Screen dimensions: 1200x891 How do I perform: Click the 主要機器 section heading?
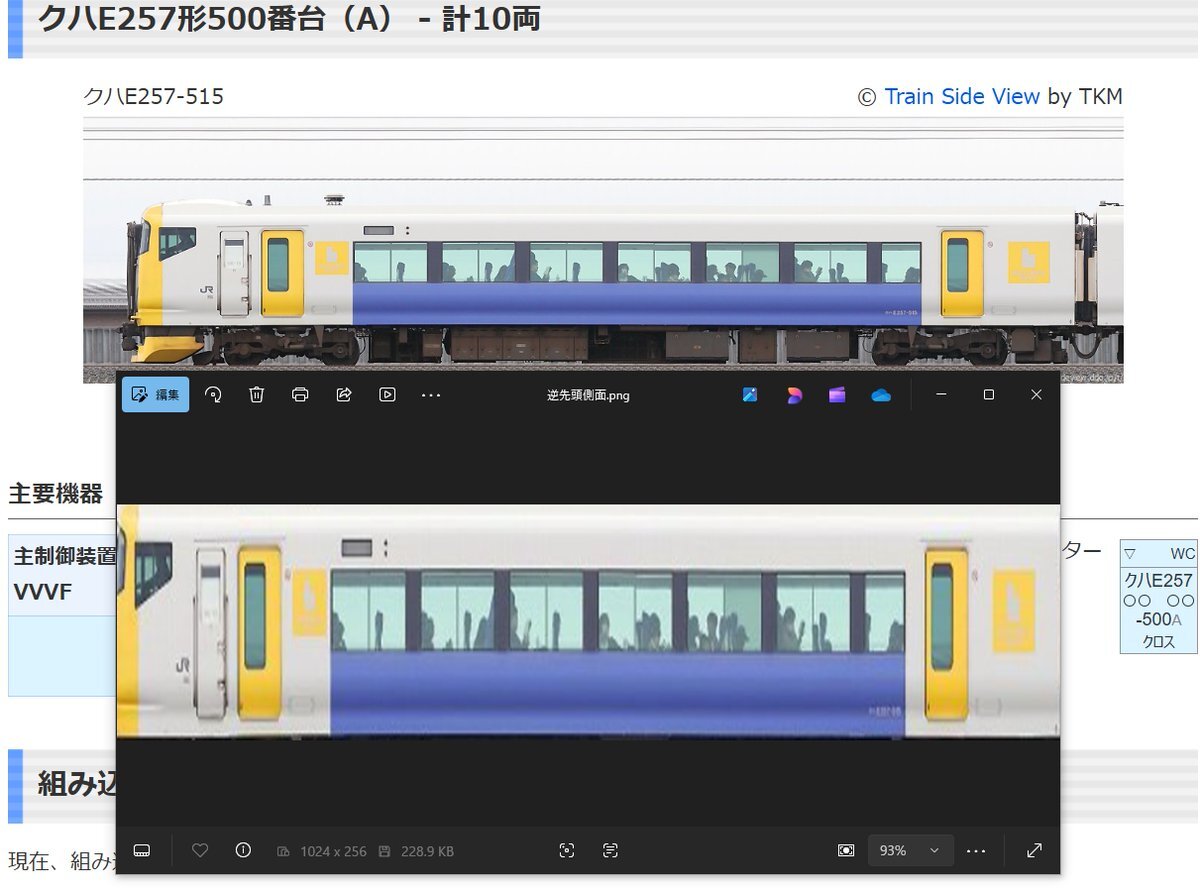(x=56, y=493)
